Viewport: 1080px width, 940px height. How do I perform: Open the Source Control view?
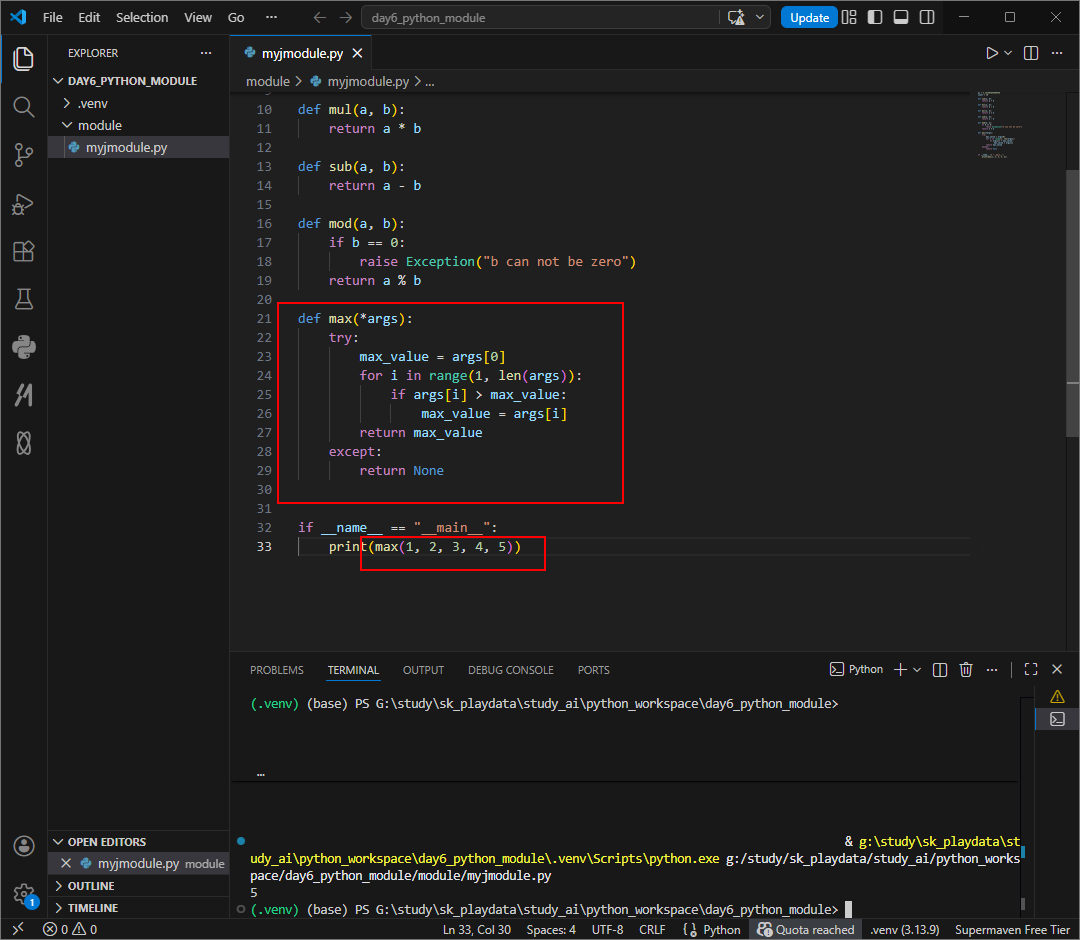[23, 154]
